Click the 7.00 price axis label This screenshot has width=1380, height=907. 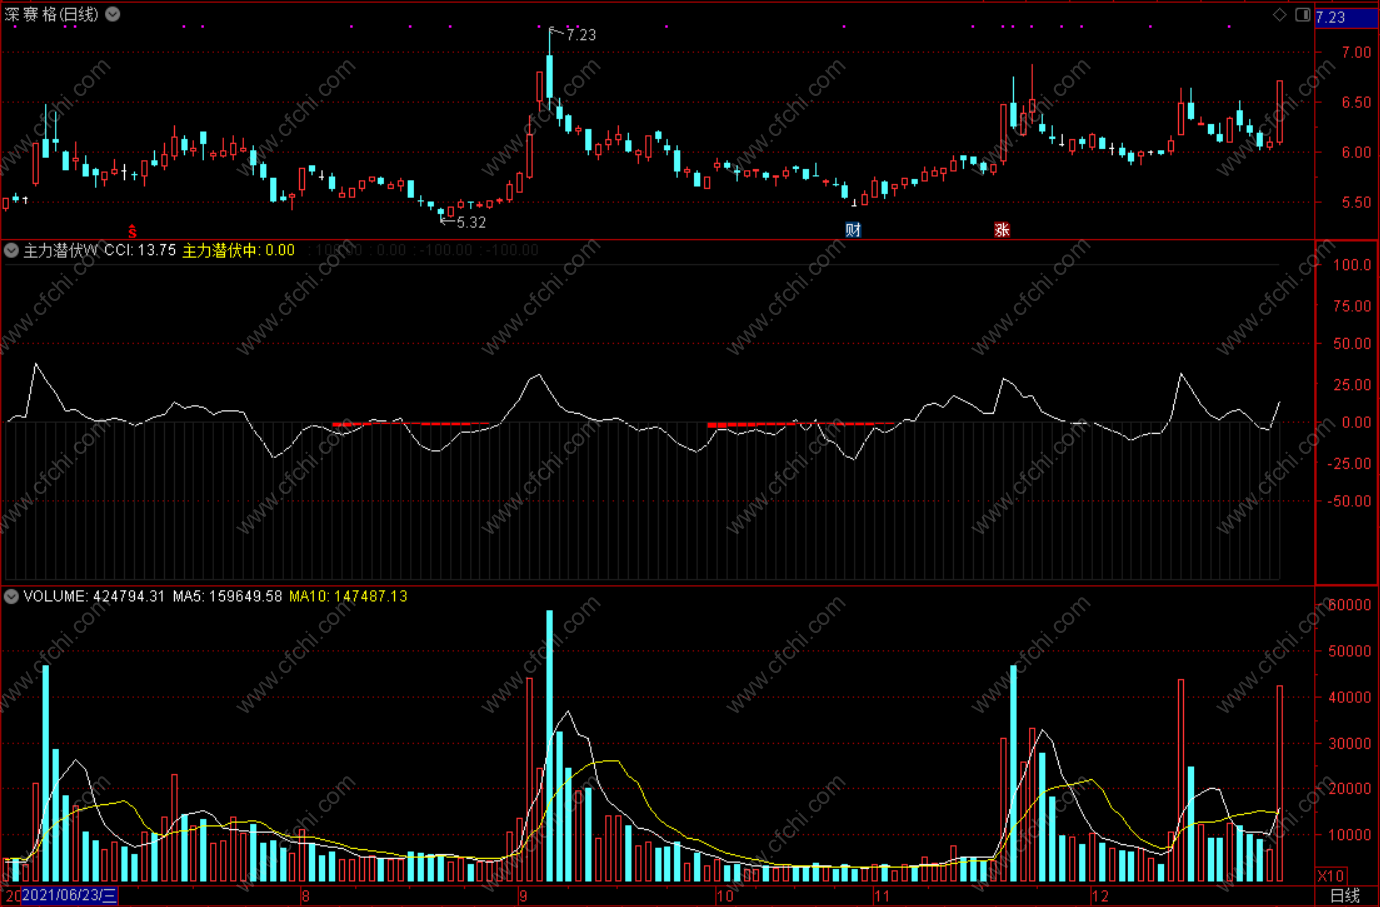[1356, 52]
